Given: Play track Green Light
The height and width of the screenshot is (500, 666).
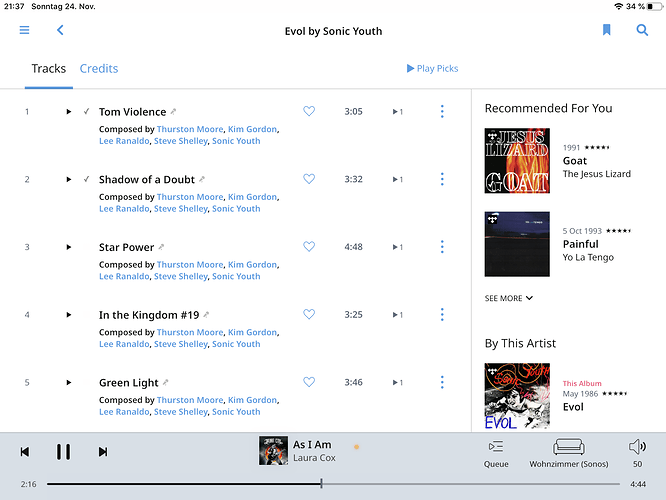Looking at the screenshot, I should click(x=68, y=382).
